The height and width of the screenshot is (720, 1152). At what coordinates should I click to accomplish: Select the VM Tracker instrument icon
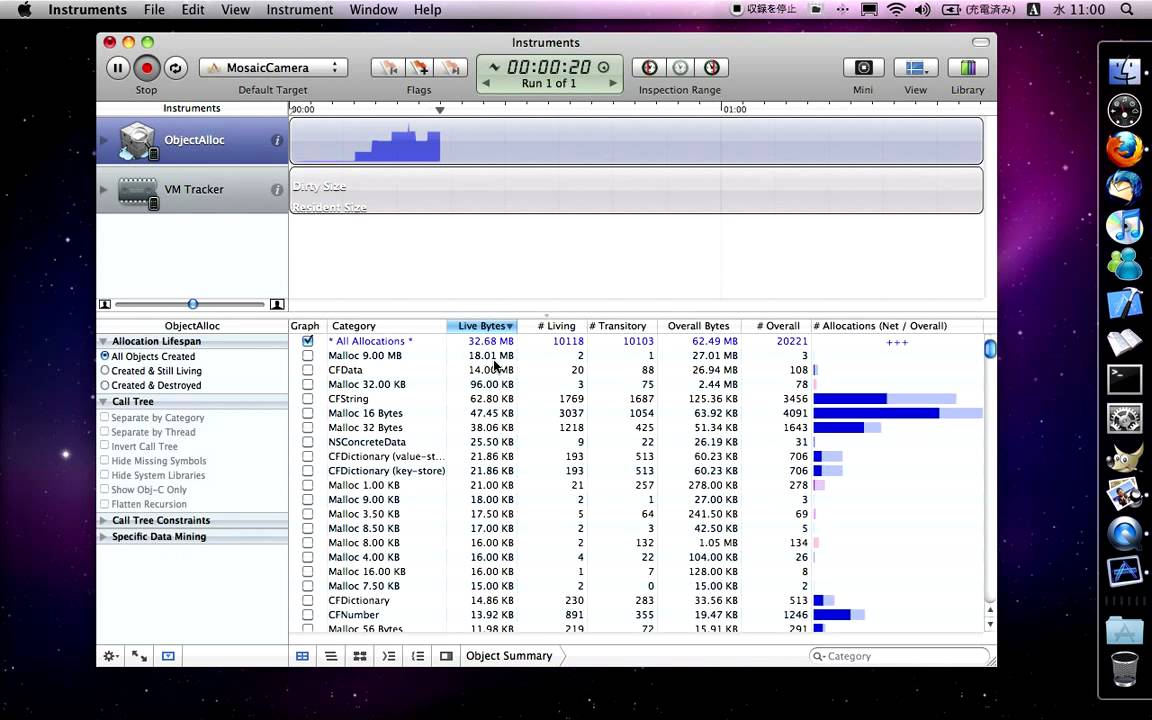point(138,191)
